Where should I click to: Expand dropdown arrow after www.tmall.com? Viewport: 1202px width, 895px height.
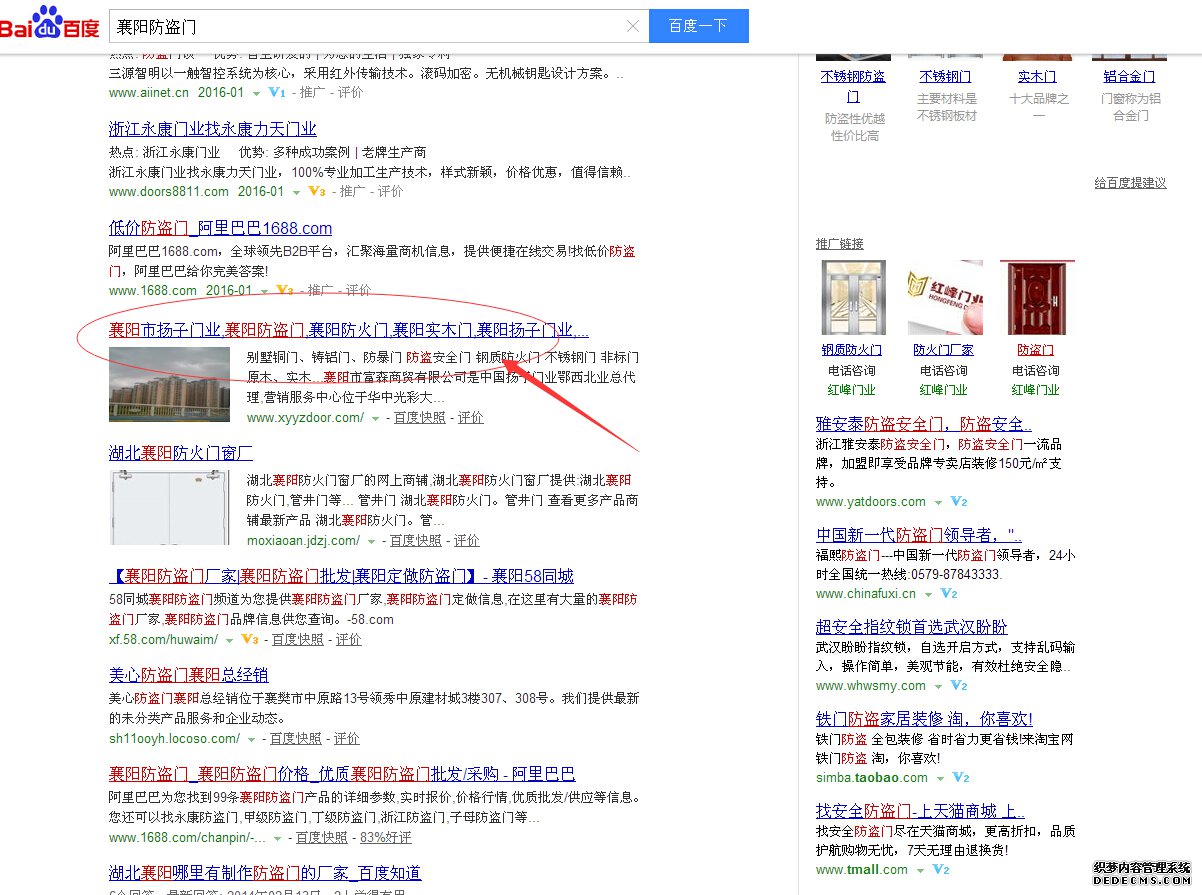point(920,870)
